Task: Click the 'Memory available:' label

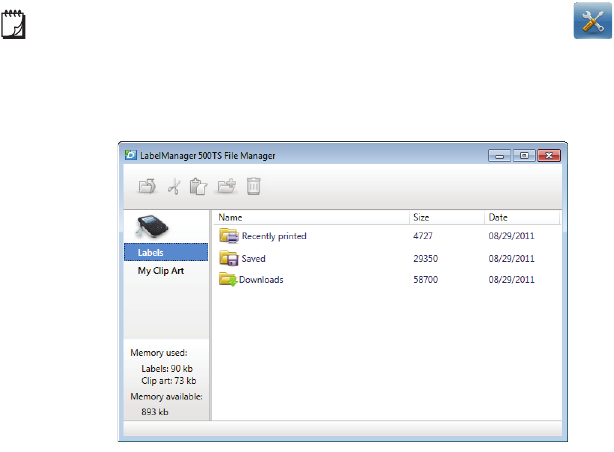Action: click(x=166, y=397)
